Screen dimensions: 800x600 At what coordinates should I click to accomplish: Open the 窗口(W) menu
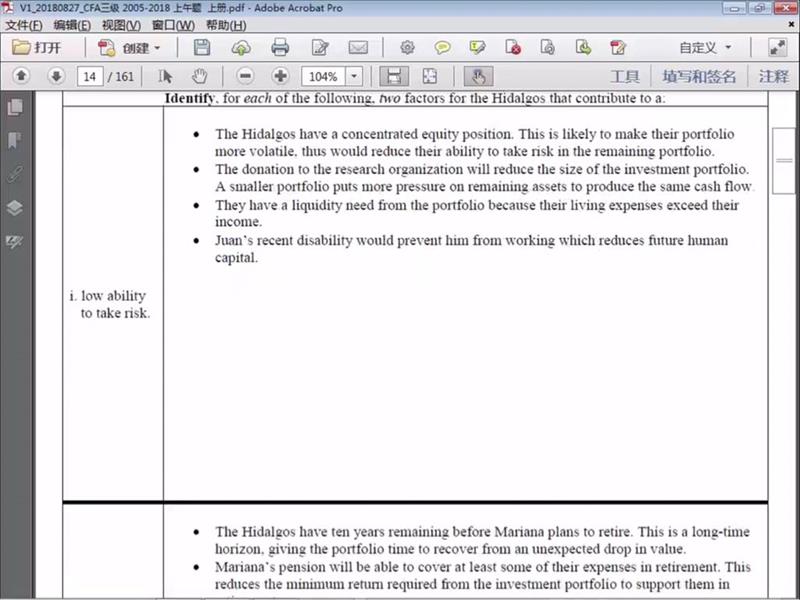point(173,25)
